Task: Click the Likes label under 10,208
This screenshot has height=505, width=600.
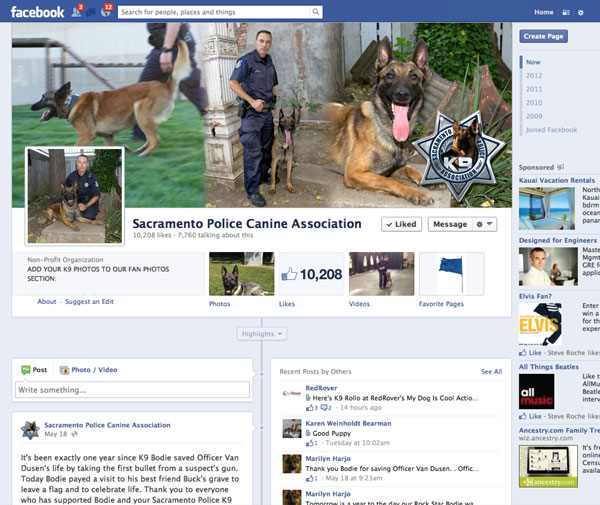Action: pos(287,304)
